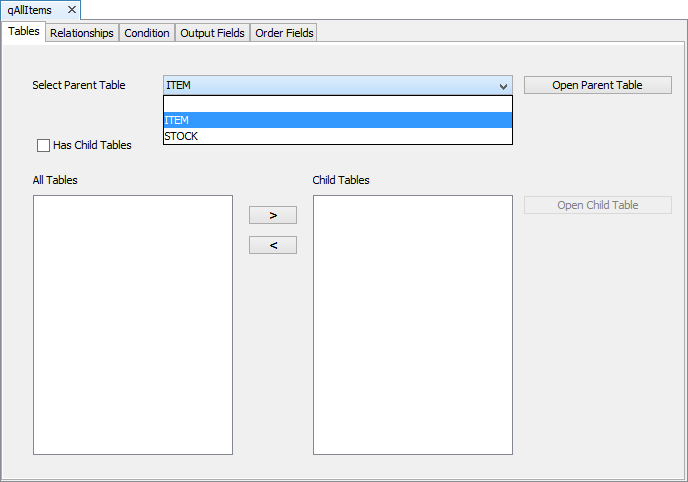Click the parent table combo box field
The height and width of the screenshot is (482, 688).
[x=328, y=86]
